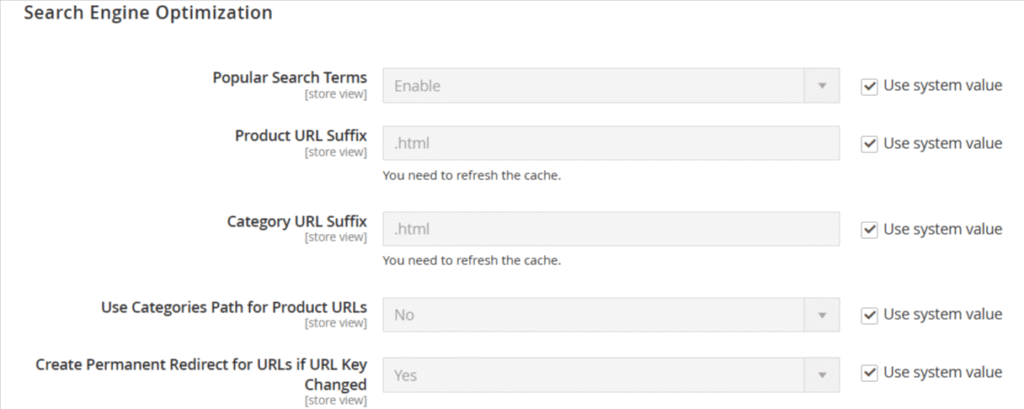The width and height of the screenshot is (1024, 409).
Task: Open the Popular Search Terms dropdown
Action: point(610,86)
